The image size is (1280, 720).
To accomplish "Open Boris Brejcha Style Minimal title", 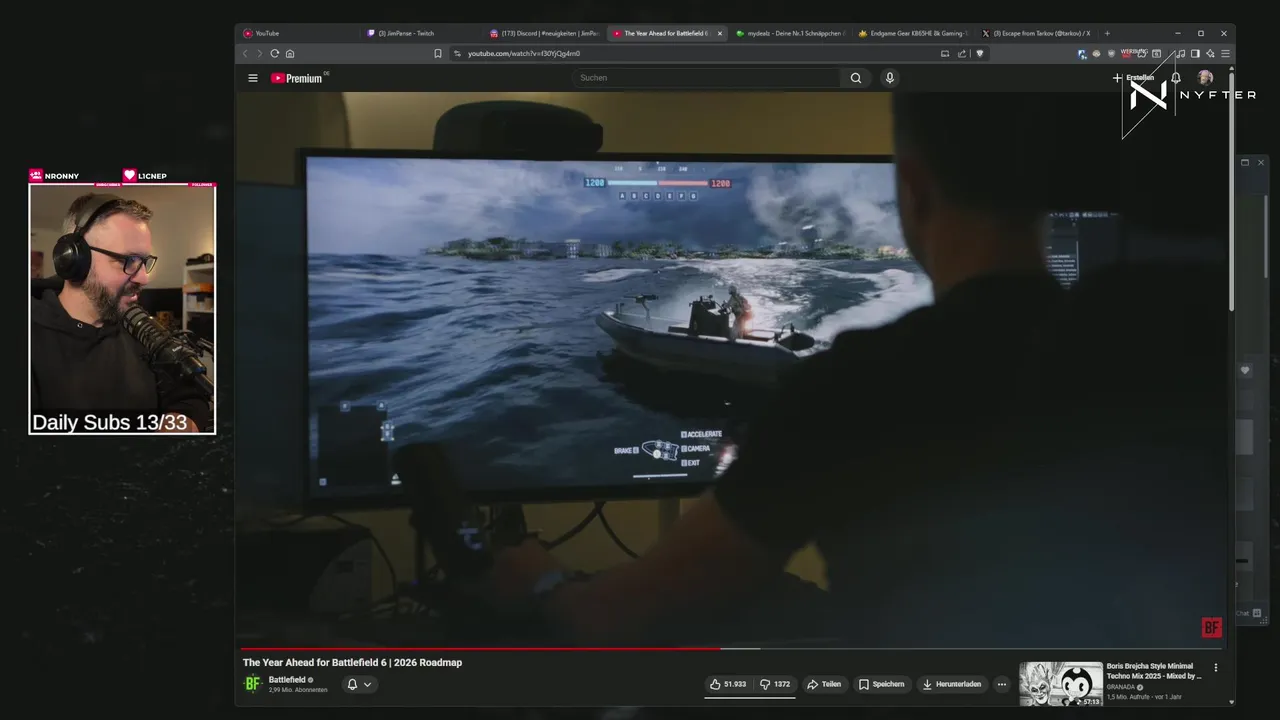I will click(x=1154, y=671).
